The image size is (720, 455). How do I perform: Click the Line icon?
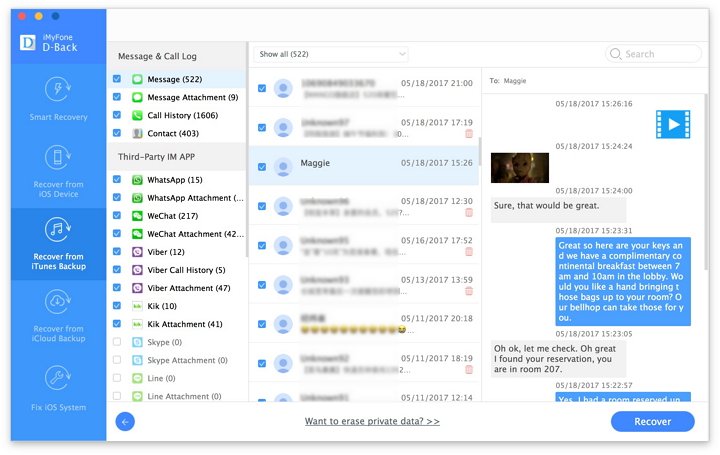coord(137,378)
